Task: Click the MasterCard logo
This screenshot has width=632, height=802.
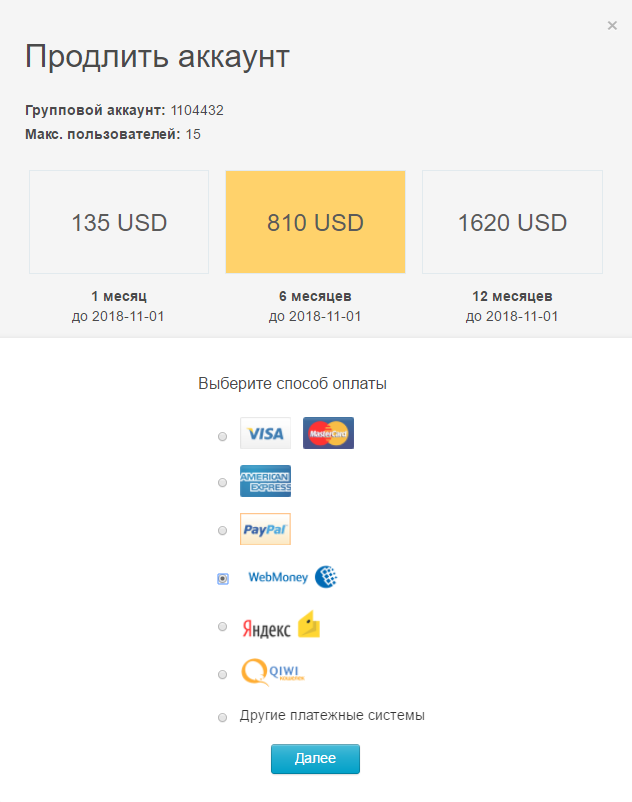Action: pyautogui.click(x=328, y=433)
